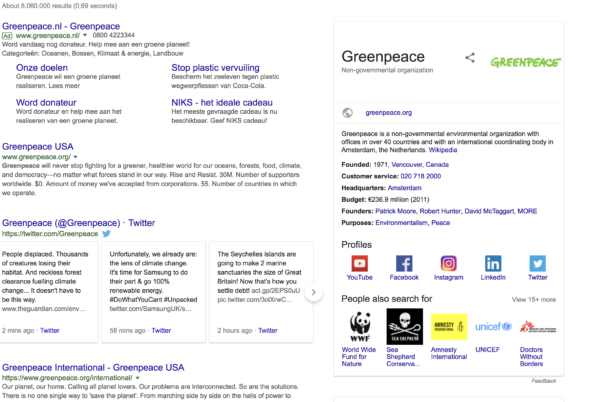Image resolution: width=600 pixels, height=402 pixels.
Task: Click the share icon beside Greenpeace title
Action: [470, 58]
